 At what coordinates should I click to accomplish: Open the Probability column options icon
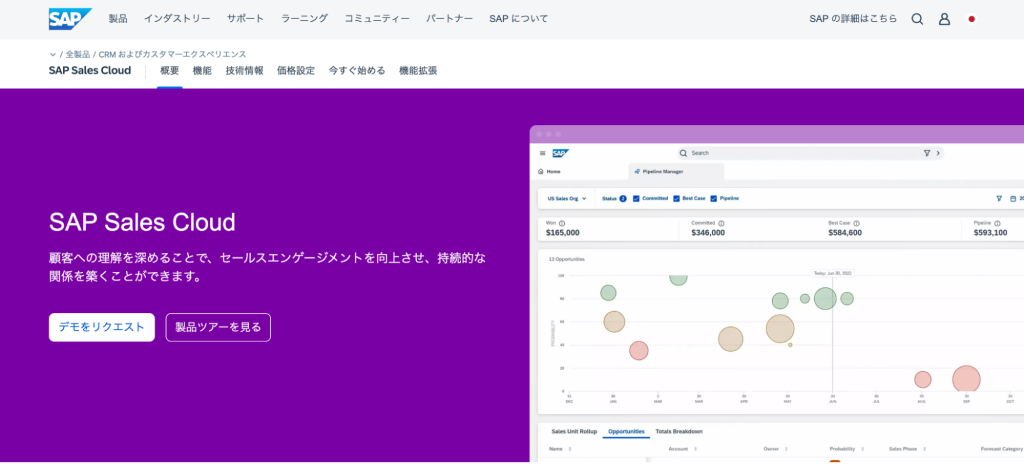tap(862, 450)
